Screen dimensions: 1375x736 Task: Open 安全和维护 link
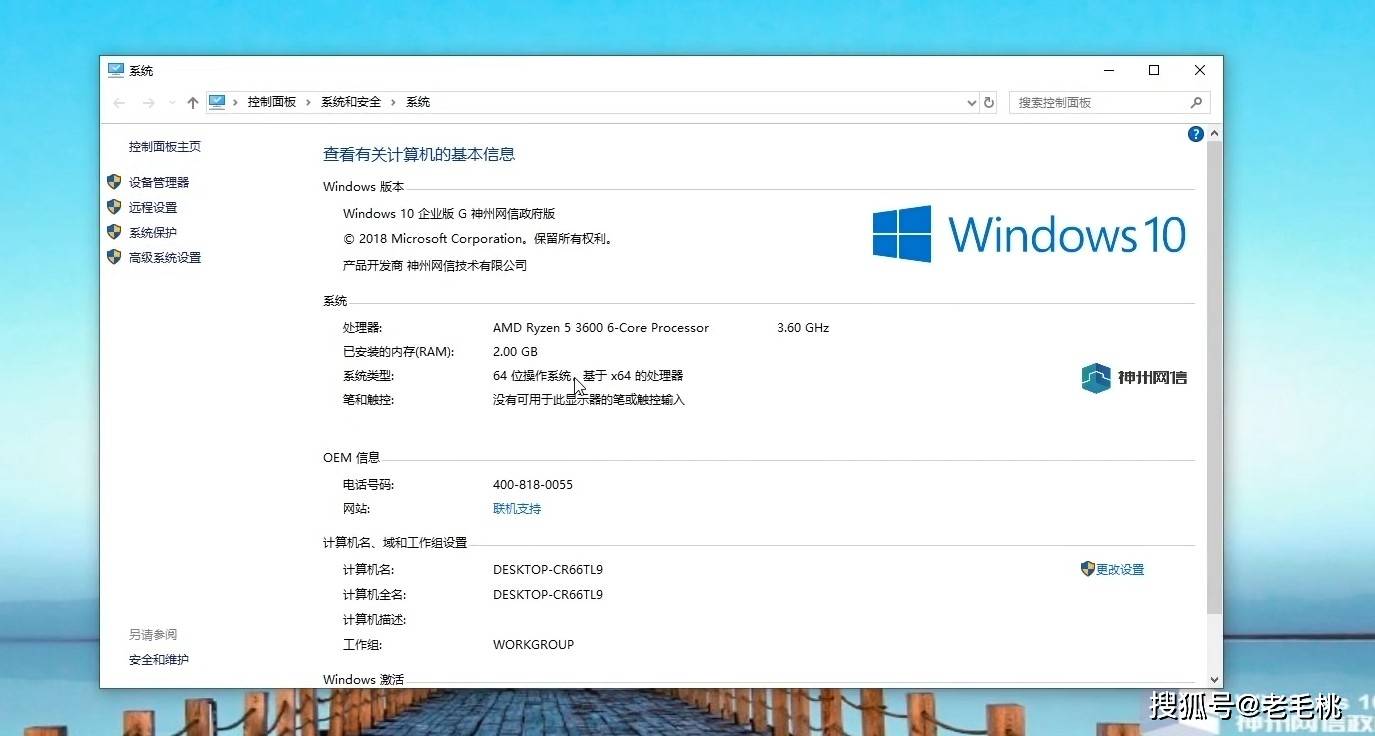click(x=159, y=660)
